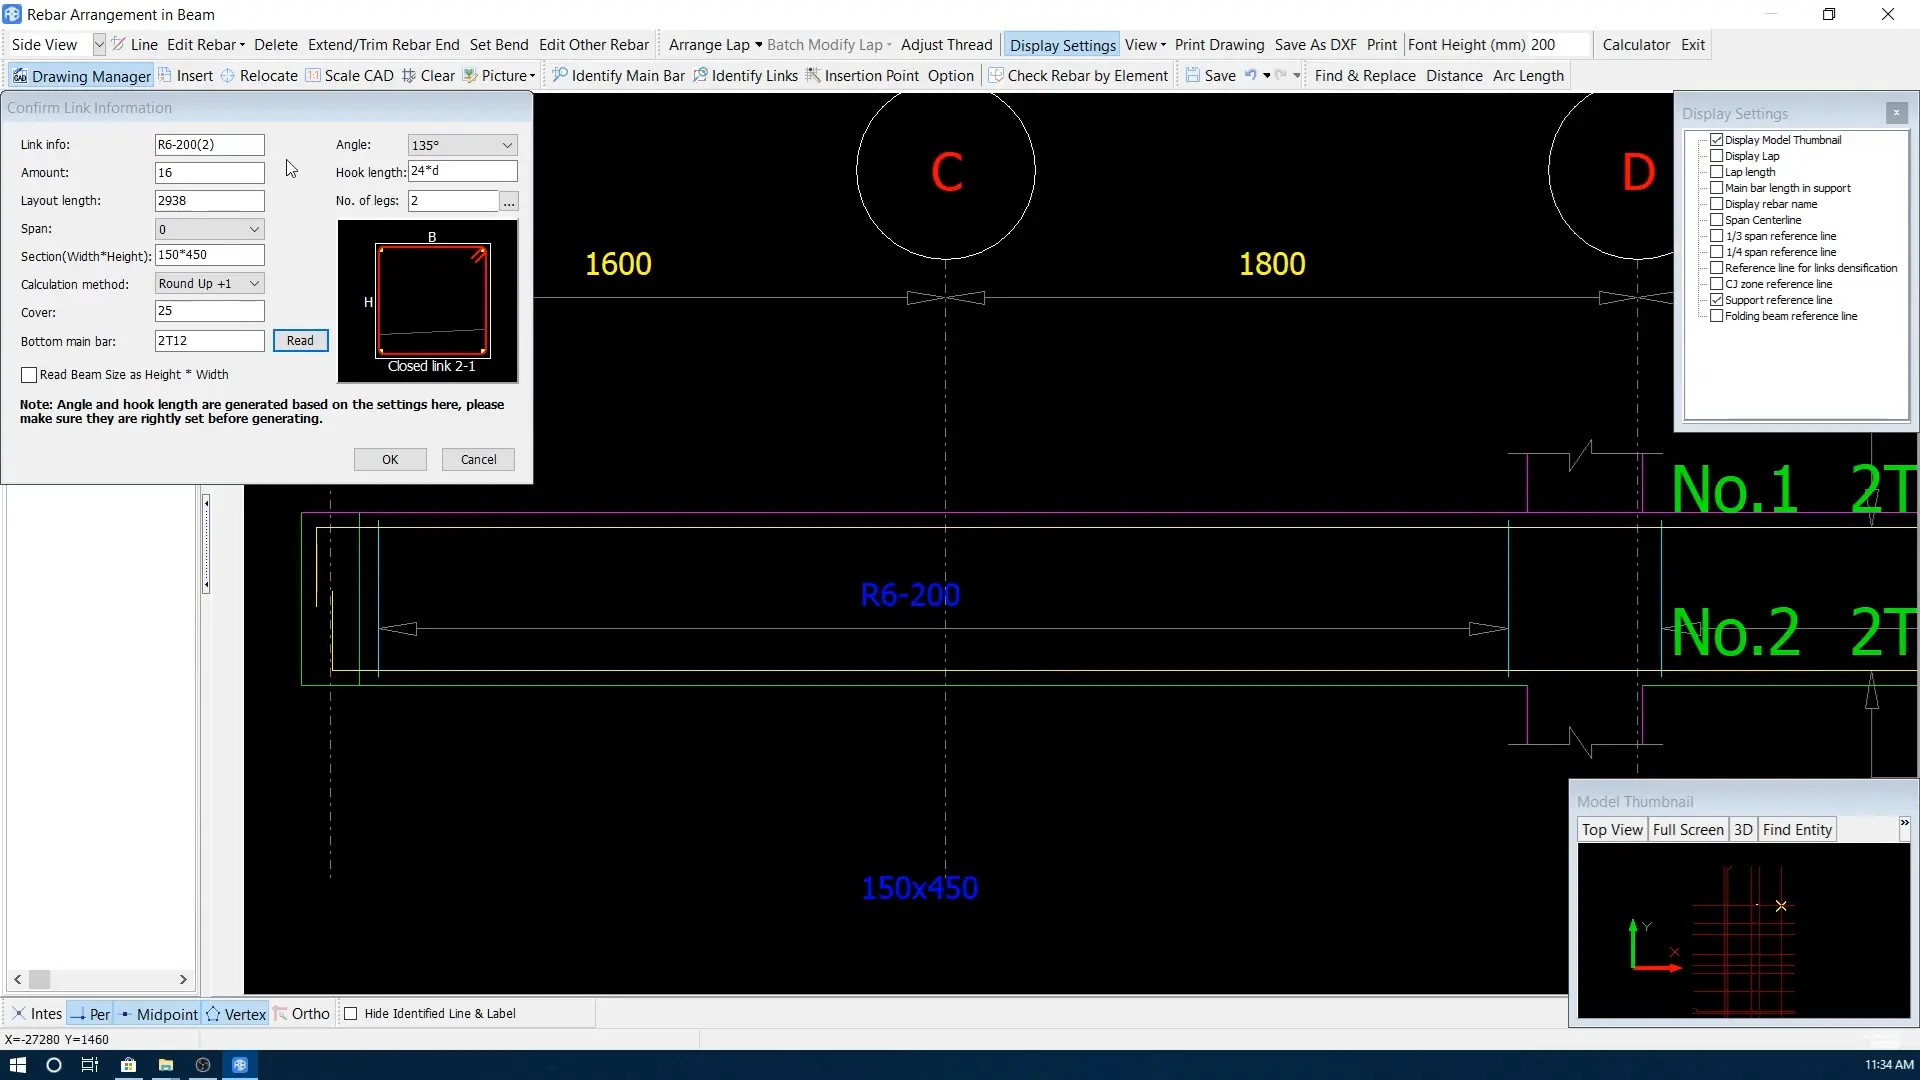The height and width of the screenshot is (1080, 1920).
Task: Switch to Top View tab in thumbnail
Action: click(x=1611, y=830)
